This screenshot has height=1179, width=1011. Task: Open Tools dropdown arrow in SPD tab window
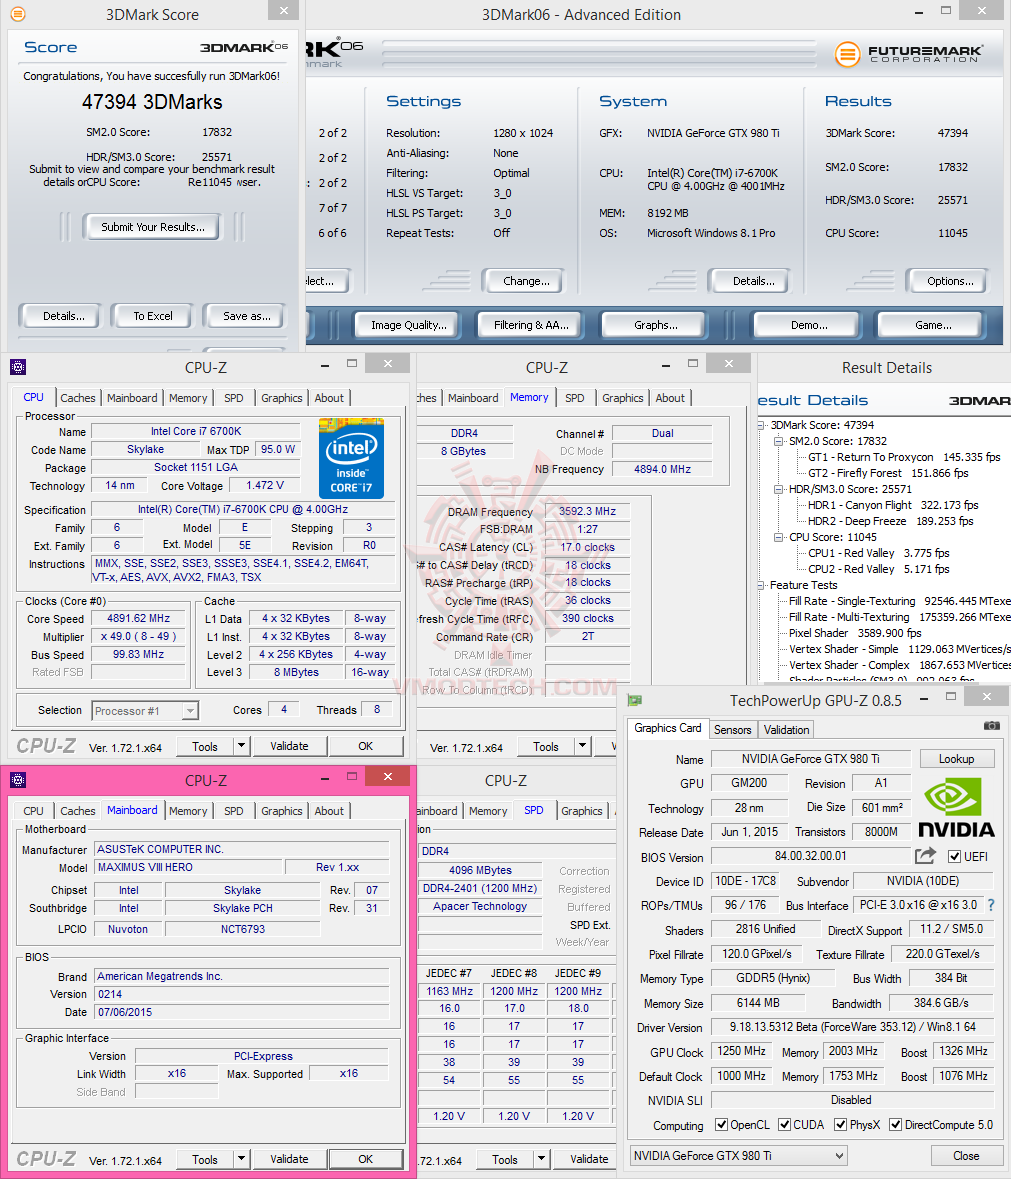point(541,1159)
